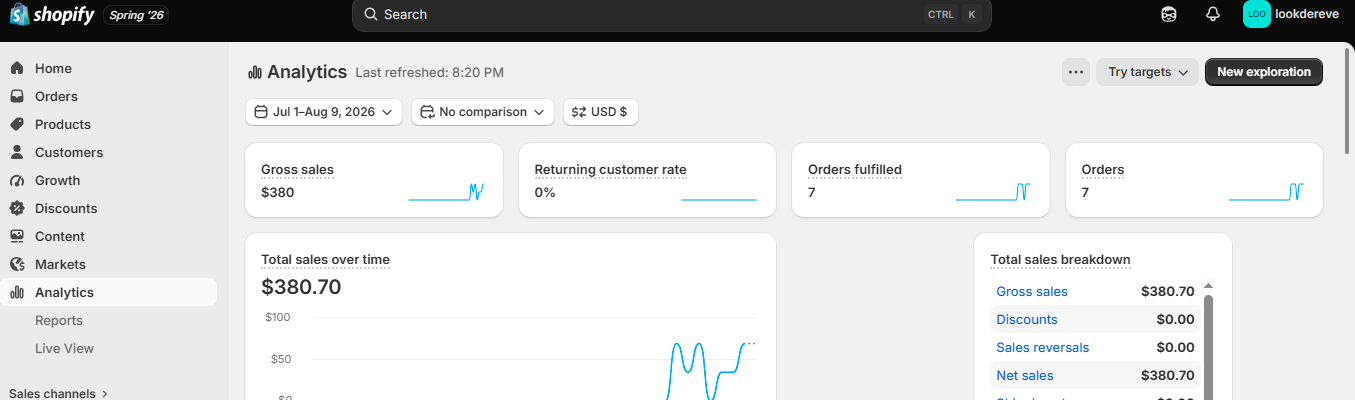Image resolution: width=1355 pixels, height=400 pixels.
Task: Click the Customers person icon in sidebar
Action: pos(17,153)
